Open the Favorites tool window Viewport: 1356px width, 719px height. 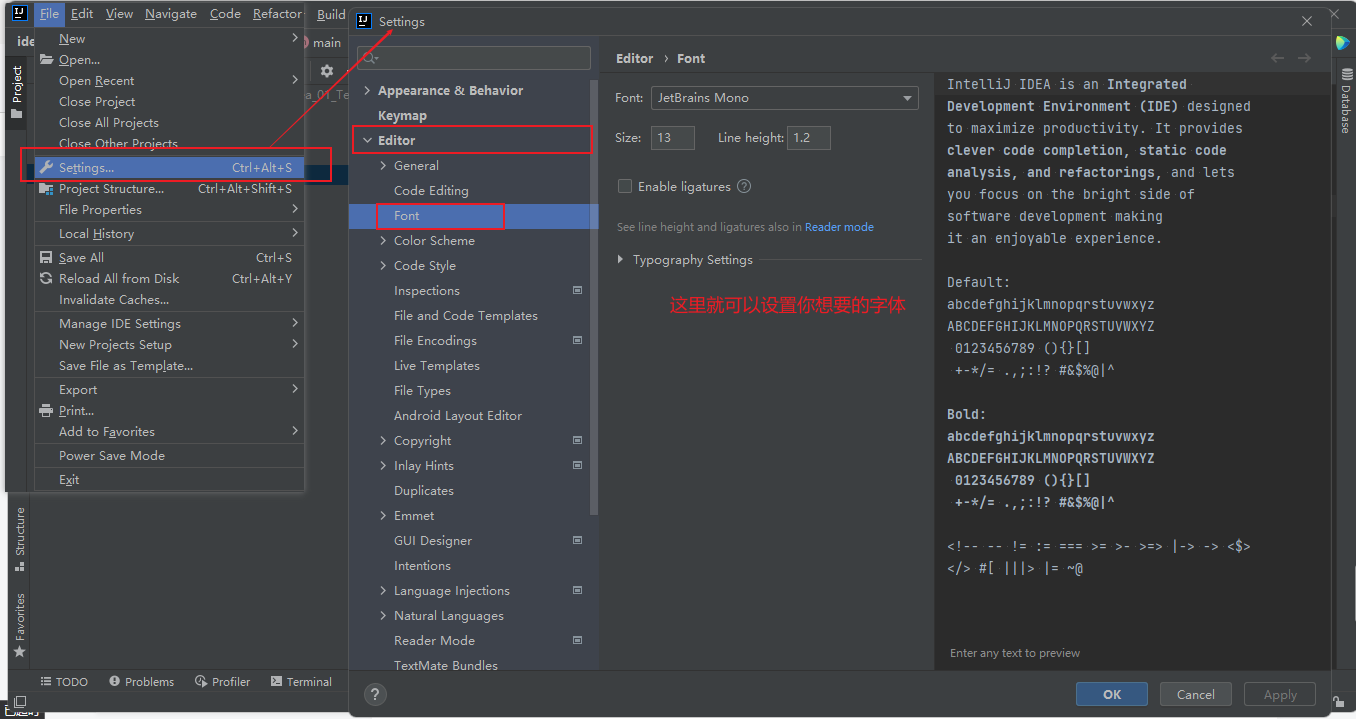click(19, 624)
